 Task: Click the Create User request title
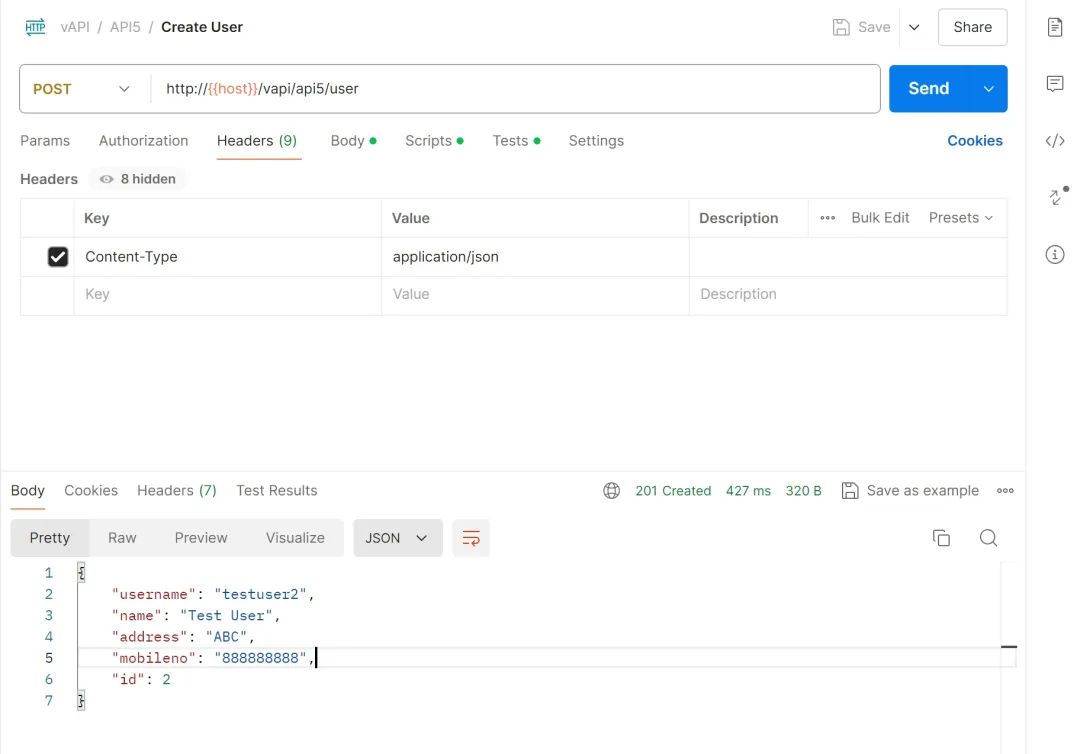pos(202,27)
